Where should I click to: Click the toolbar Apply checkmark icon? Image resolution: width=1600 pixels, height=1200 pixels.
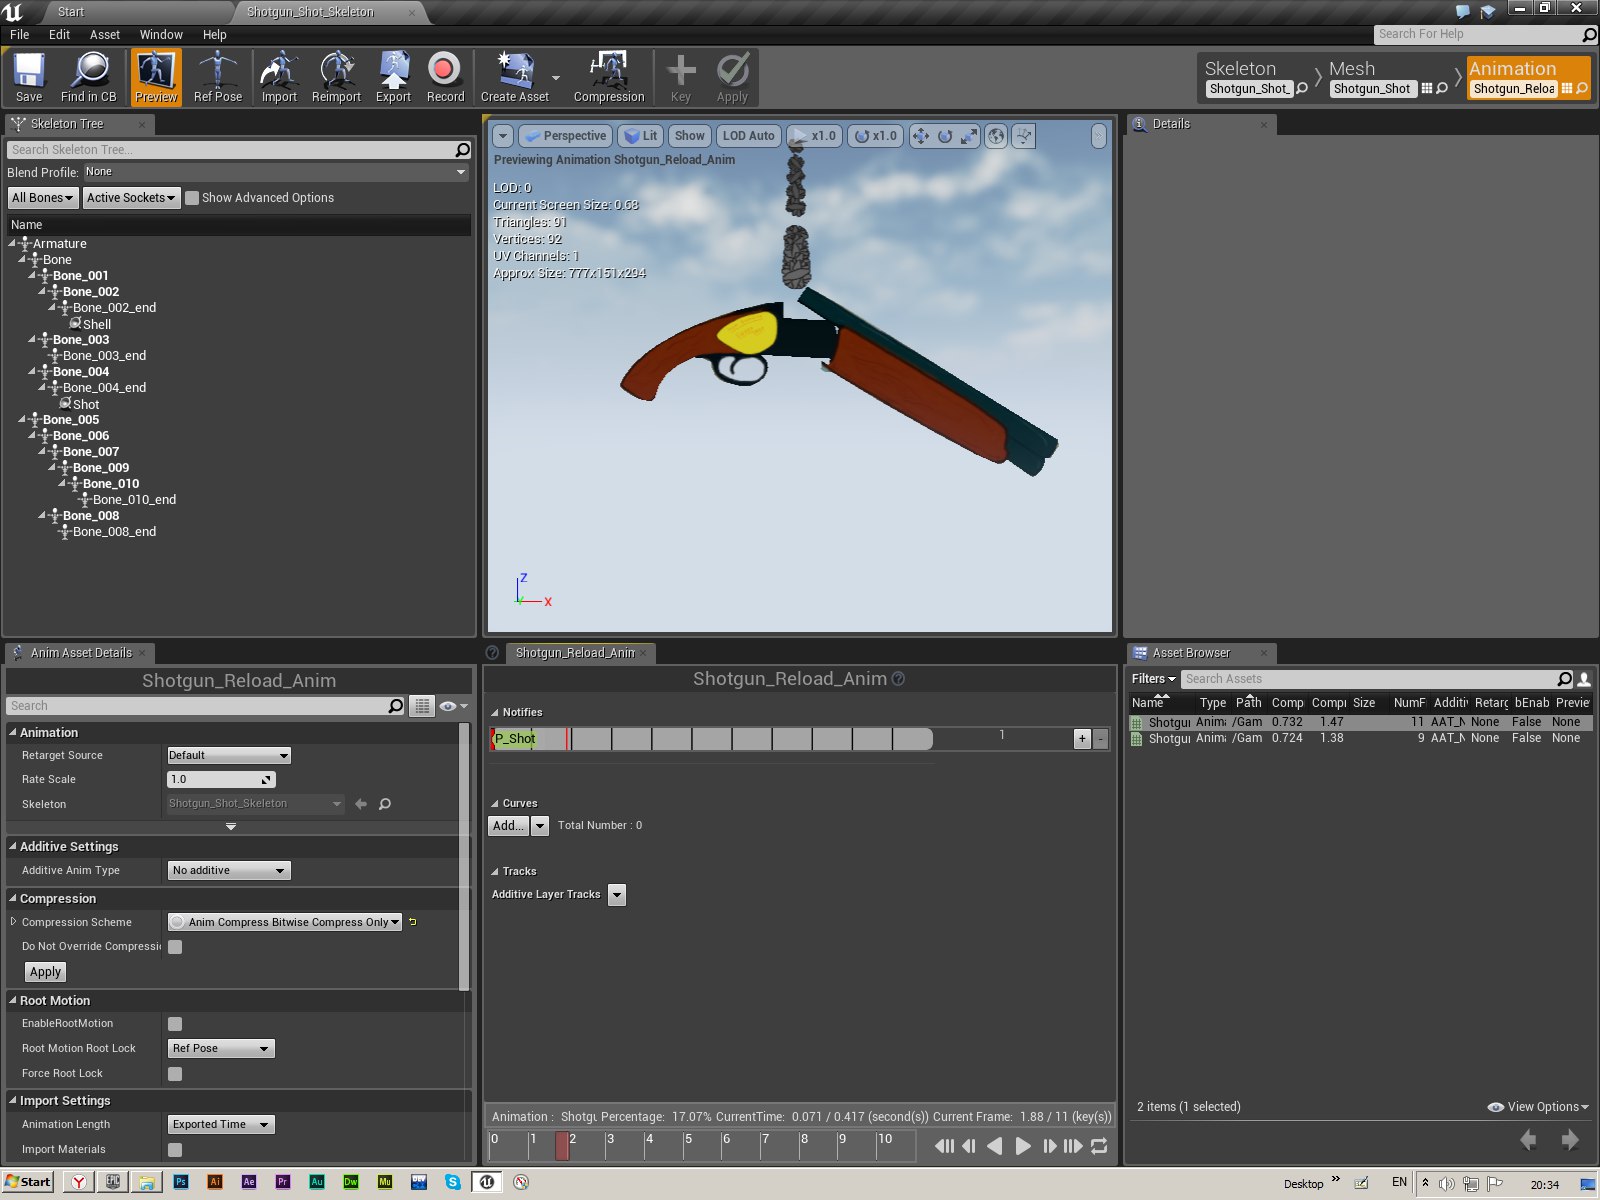point(732,78)
